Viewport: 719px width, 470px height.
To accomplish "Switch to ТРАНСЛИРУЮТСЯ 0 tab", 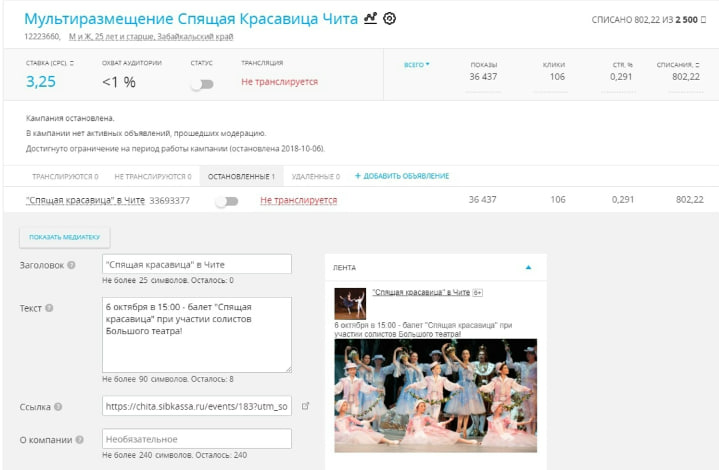I will tap(65, 177).
